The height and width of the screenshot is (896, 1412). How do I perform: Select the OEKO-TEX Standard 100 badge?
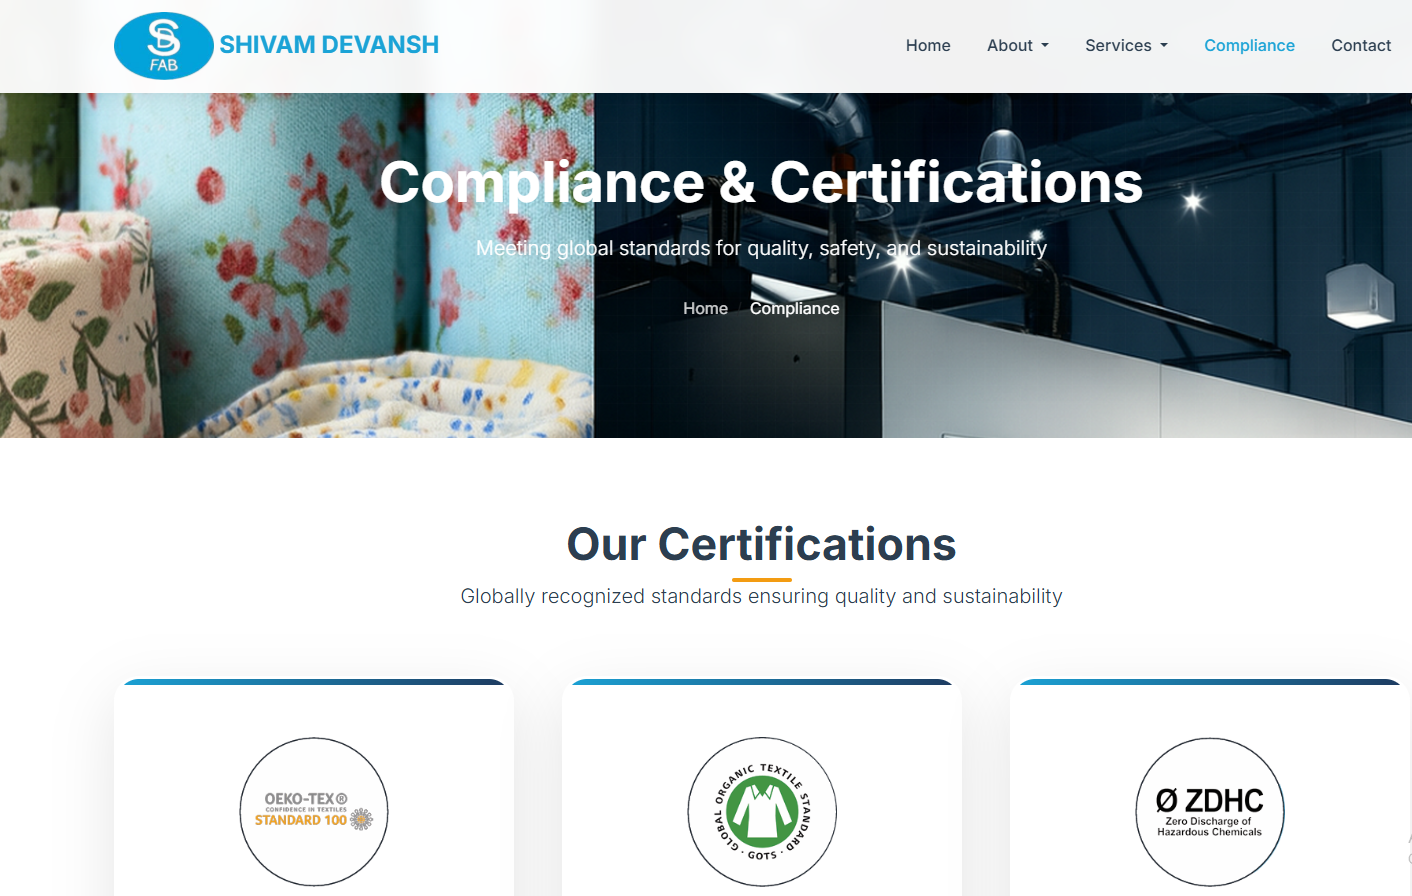click(x=314, y=811)
